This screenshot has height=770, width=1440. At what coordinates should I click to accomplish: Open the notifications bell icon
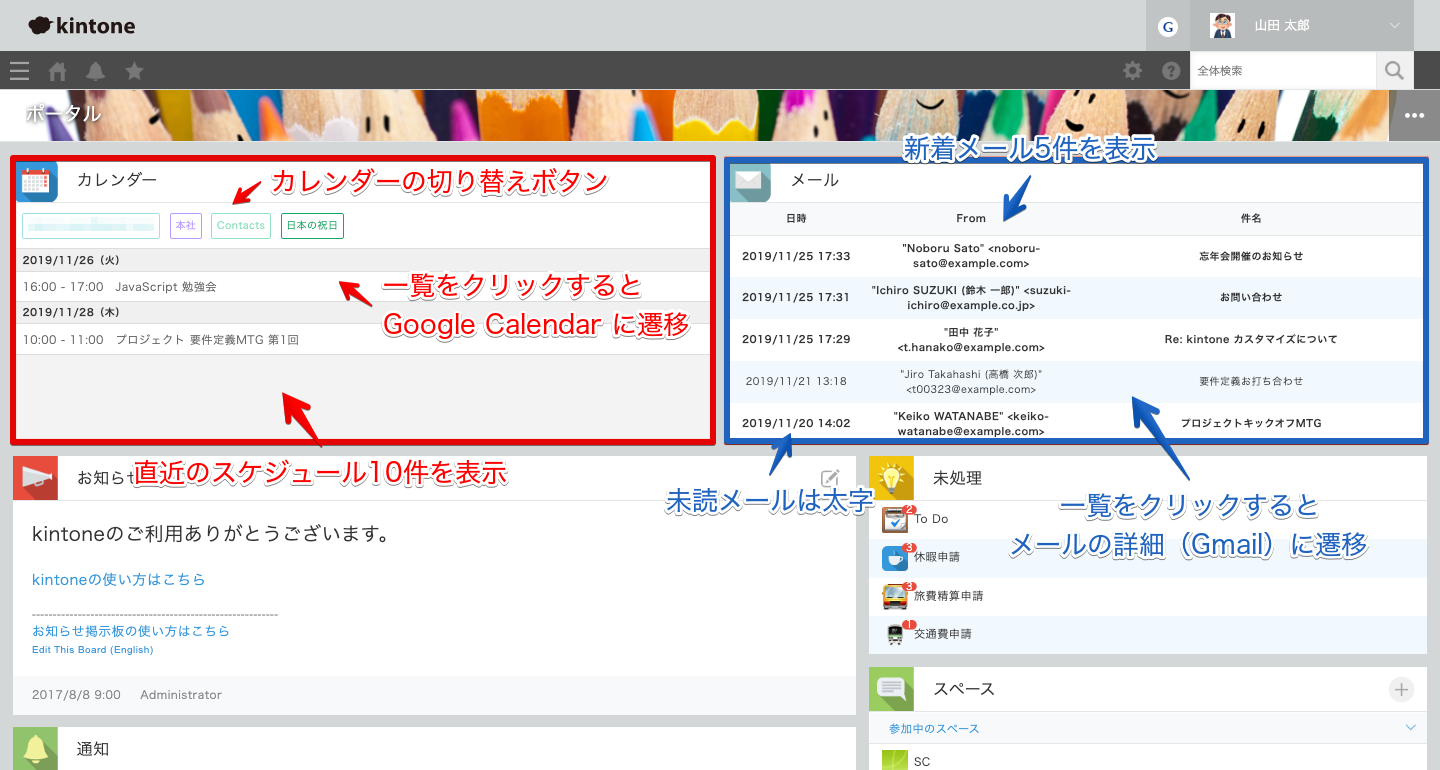95,71
